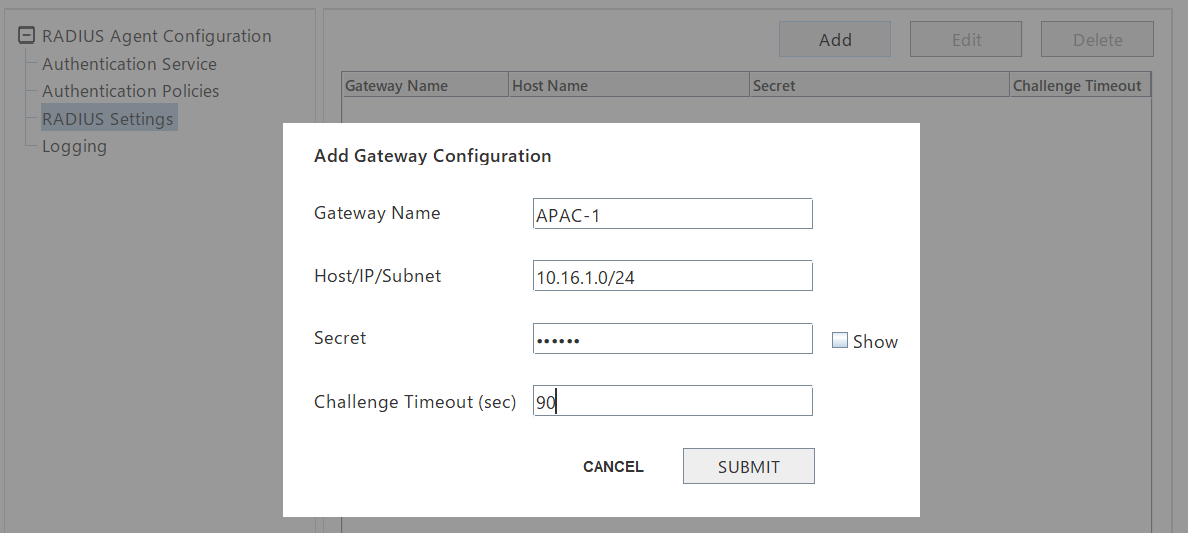Image resolution: width=1188 pixels, height=533 pixels.
Task: Select RADIUS Agent Configuration root node
Action: [156, 36]
